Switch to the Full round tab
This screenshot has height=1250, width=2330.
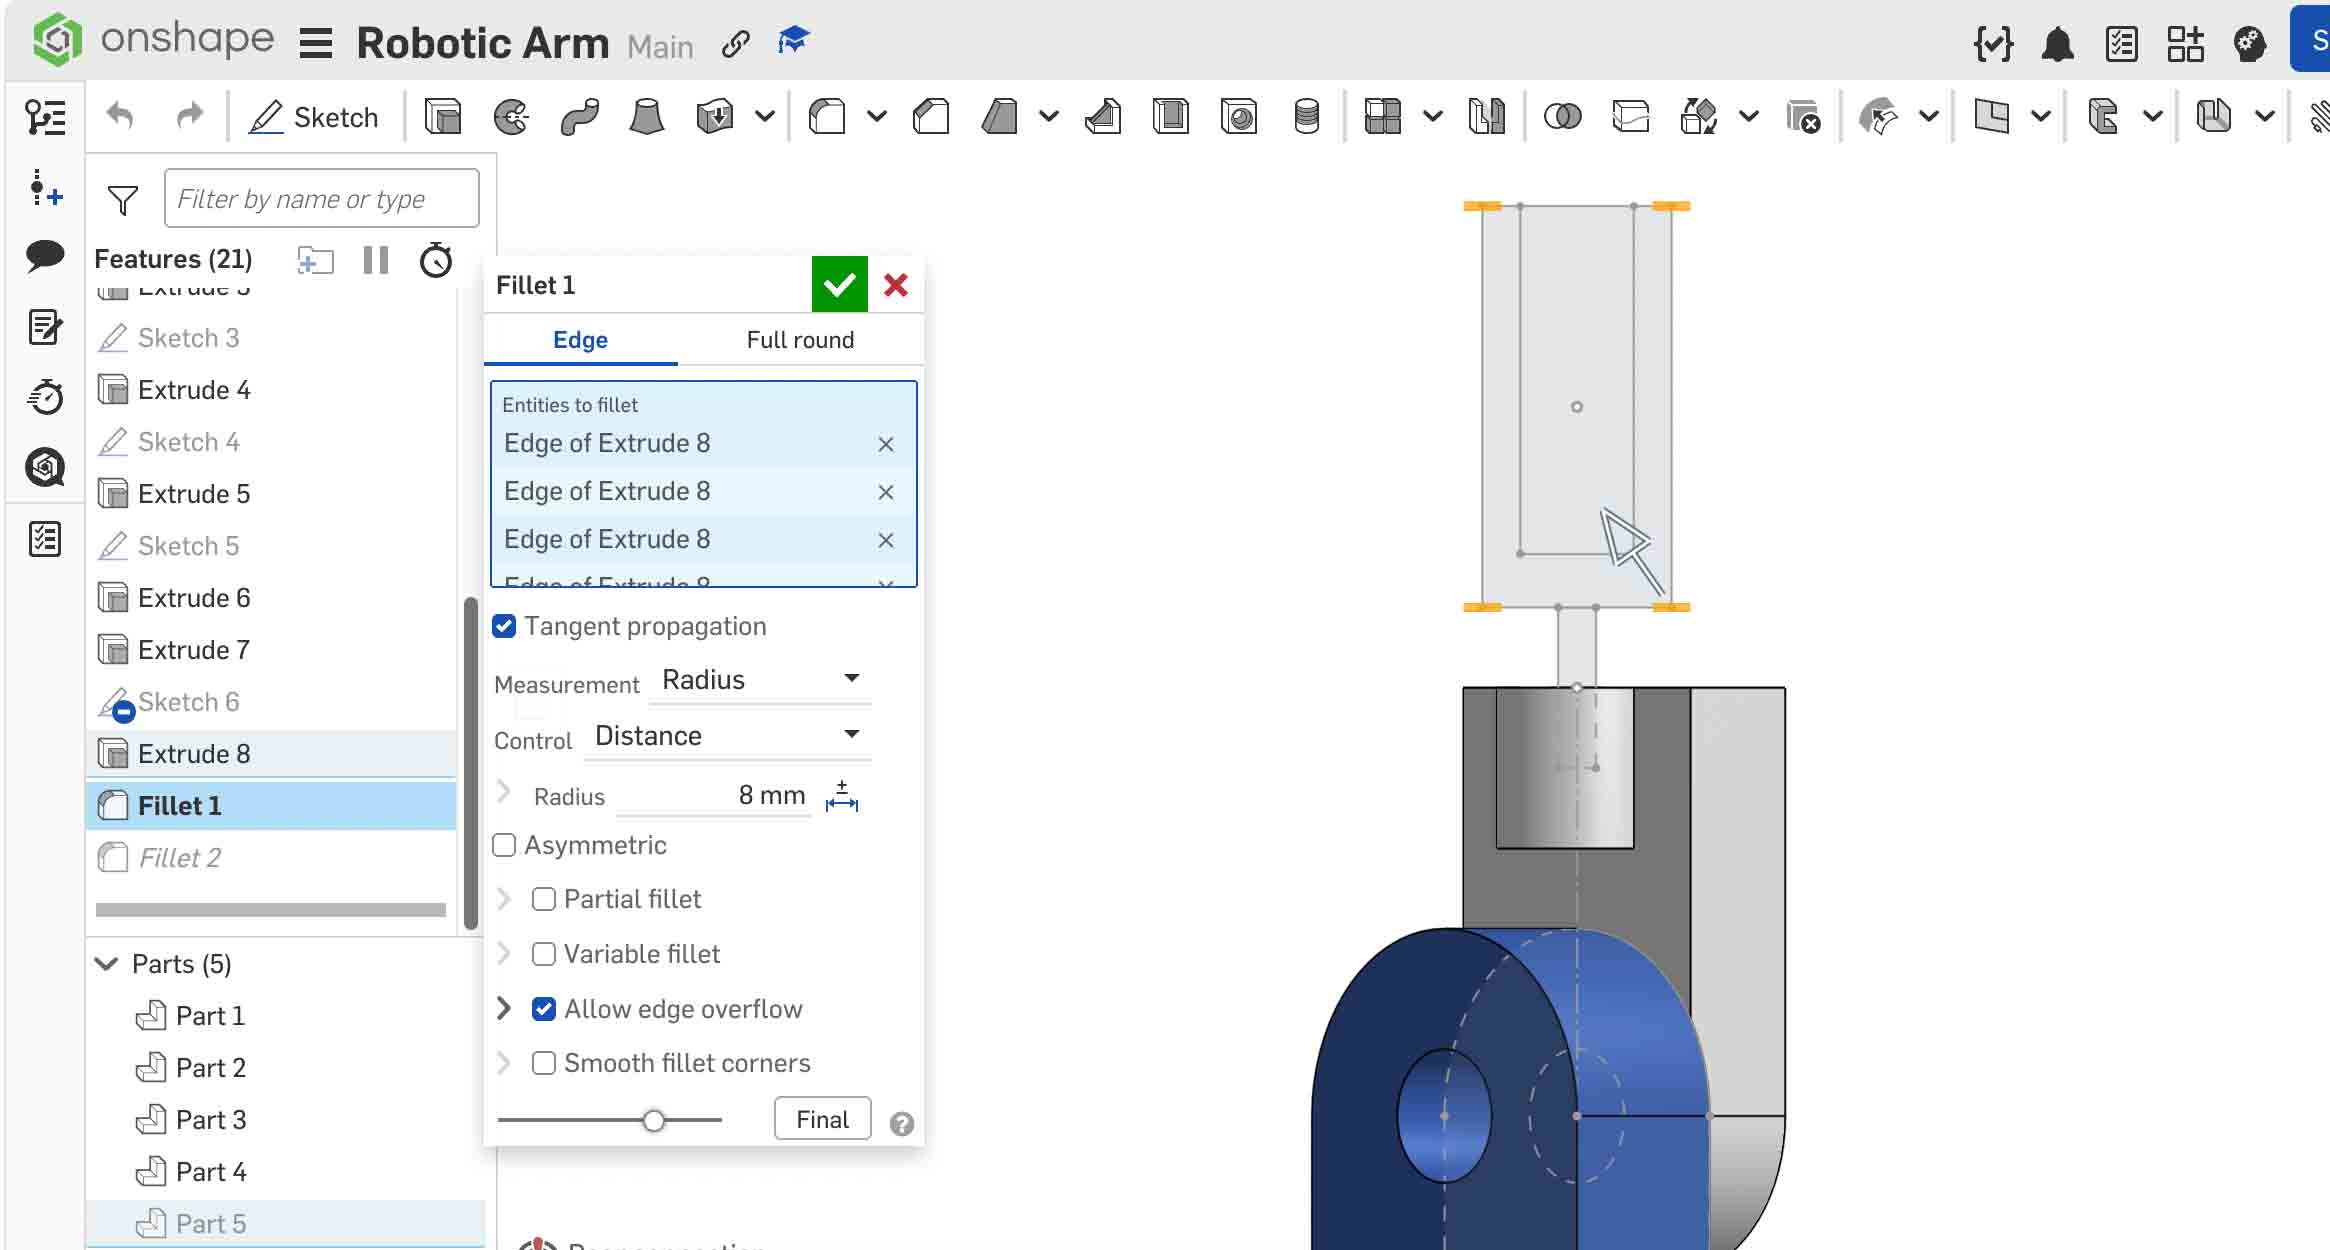pyautogui.click(x=799, y=340)
